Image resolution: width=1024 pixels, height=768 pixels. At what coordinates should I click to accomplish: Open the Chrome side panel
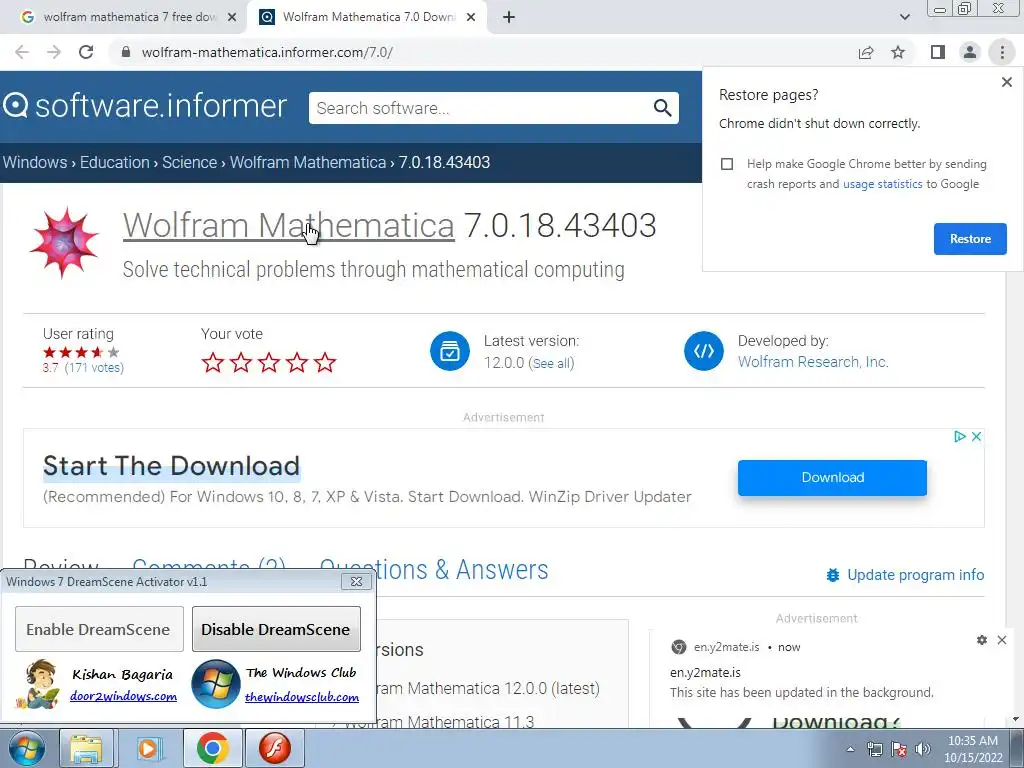[x=938, y=52]
